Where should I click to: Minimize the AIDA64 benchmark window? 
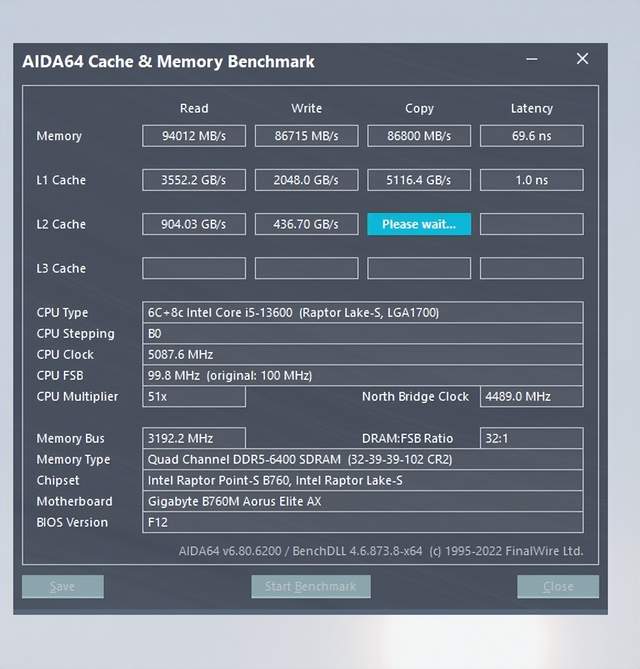pyautogui.click(x=532, y=59)
